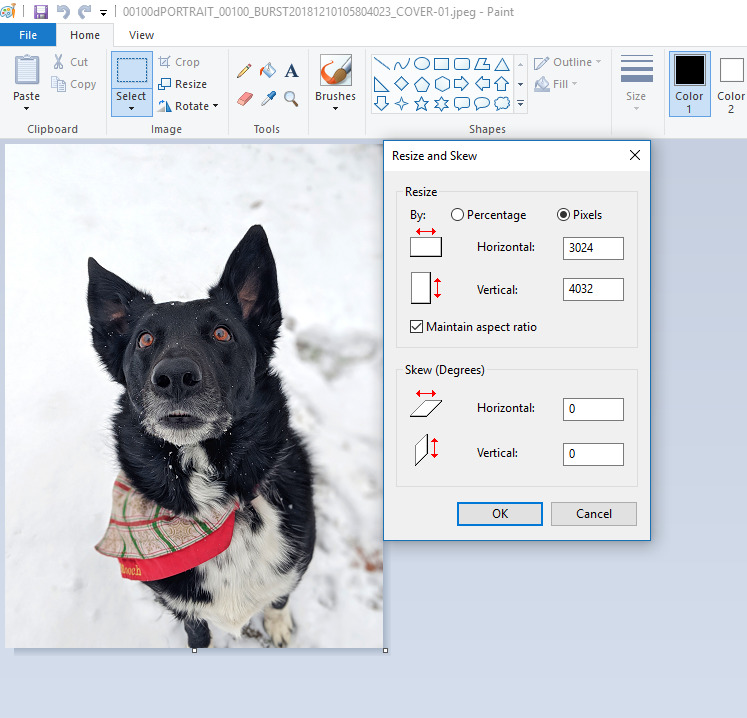Select the Color 1 black swatch

pyautogui.click(x=689, y=71)
